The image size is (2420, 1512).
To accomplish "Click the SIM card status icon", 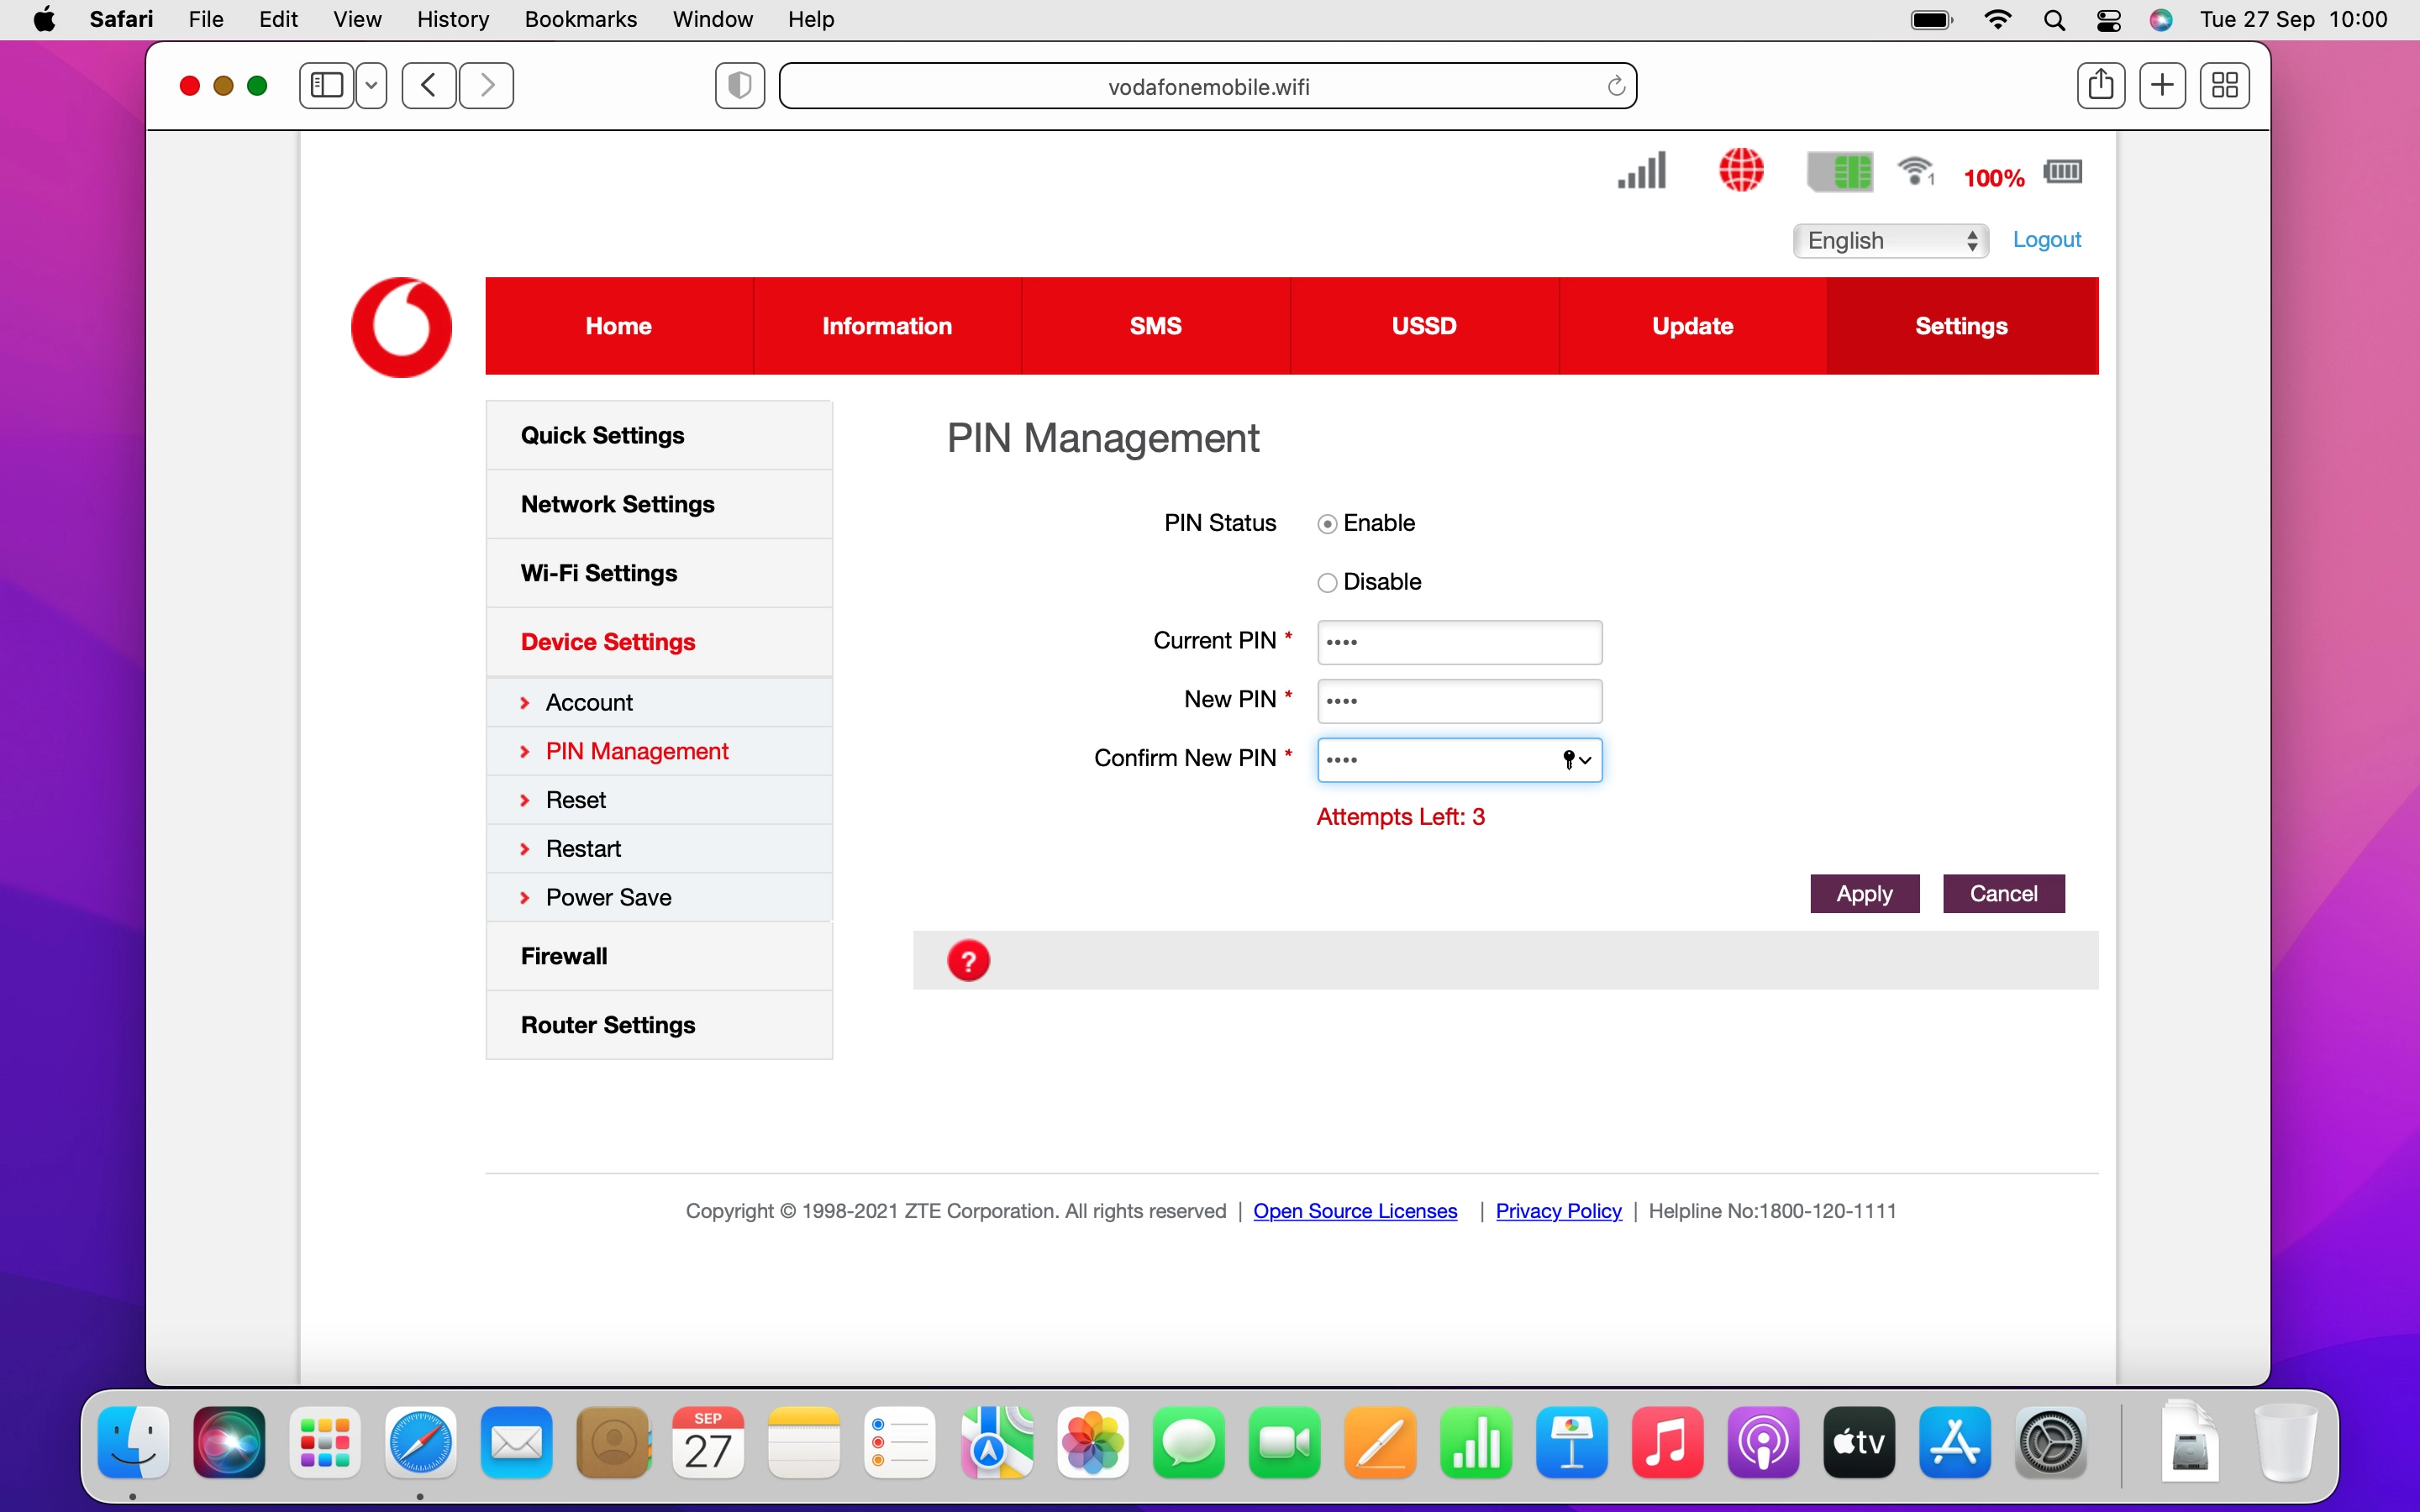I will click(1841, 171).
